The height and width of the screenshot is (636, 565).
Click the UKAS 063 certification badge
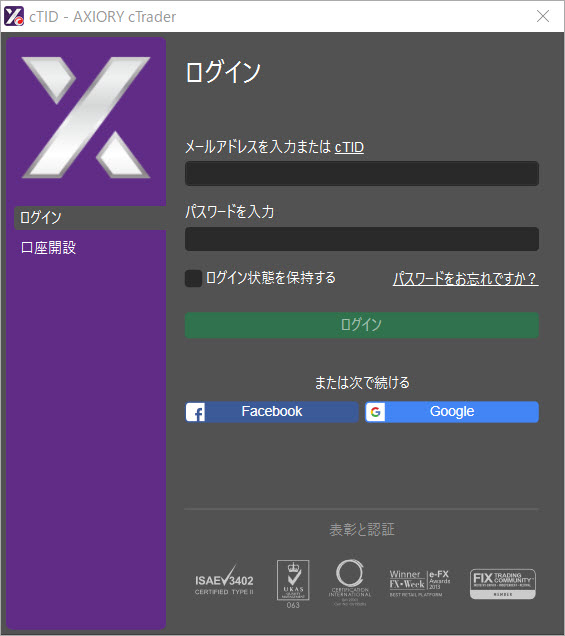293,584
